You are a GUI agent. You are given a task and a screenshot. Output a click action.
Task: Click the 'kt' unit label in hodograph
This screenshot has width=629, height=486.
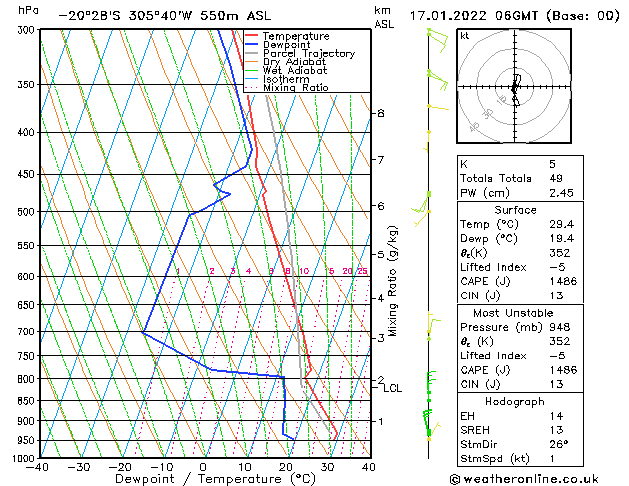pos(465,36)
